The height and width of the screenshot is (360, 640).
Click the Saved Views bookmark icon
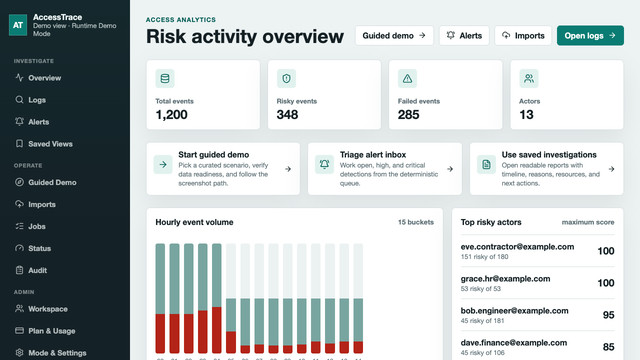point(19,144)
